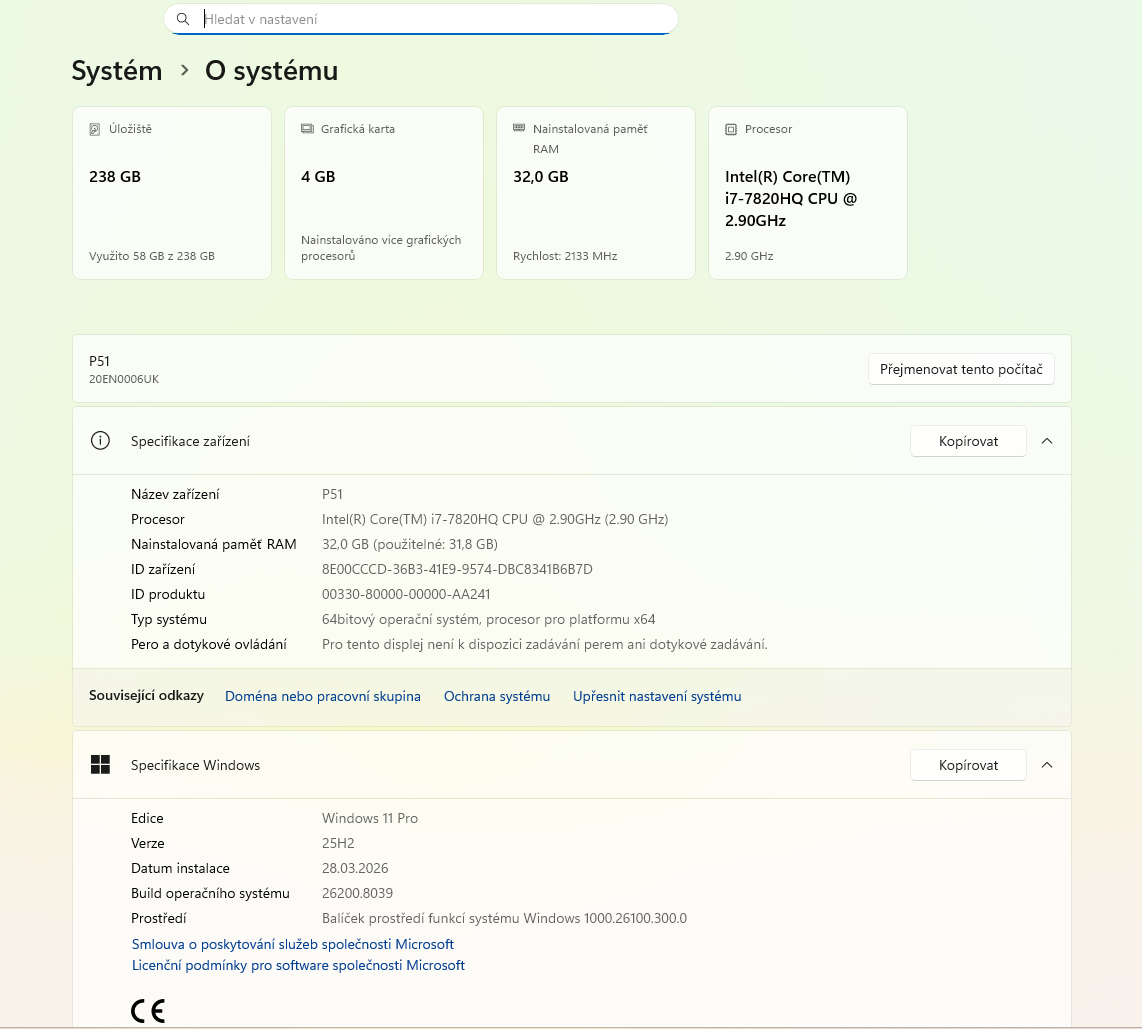1142x1029 pixels.
Task: Open Doména nebo pracovní skupina link
Action: [322, 696]
